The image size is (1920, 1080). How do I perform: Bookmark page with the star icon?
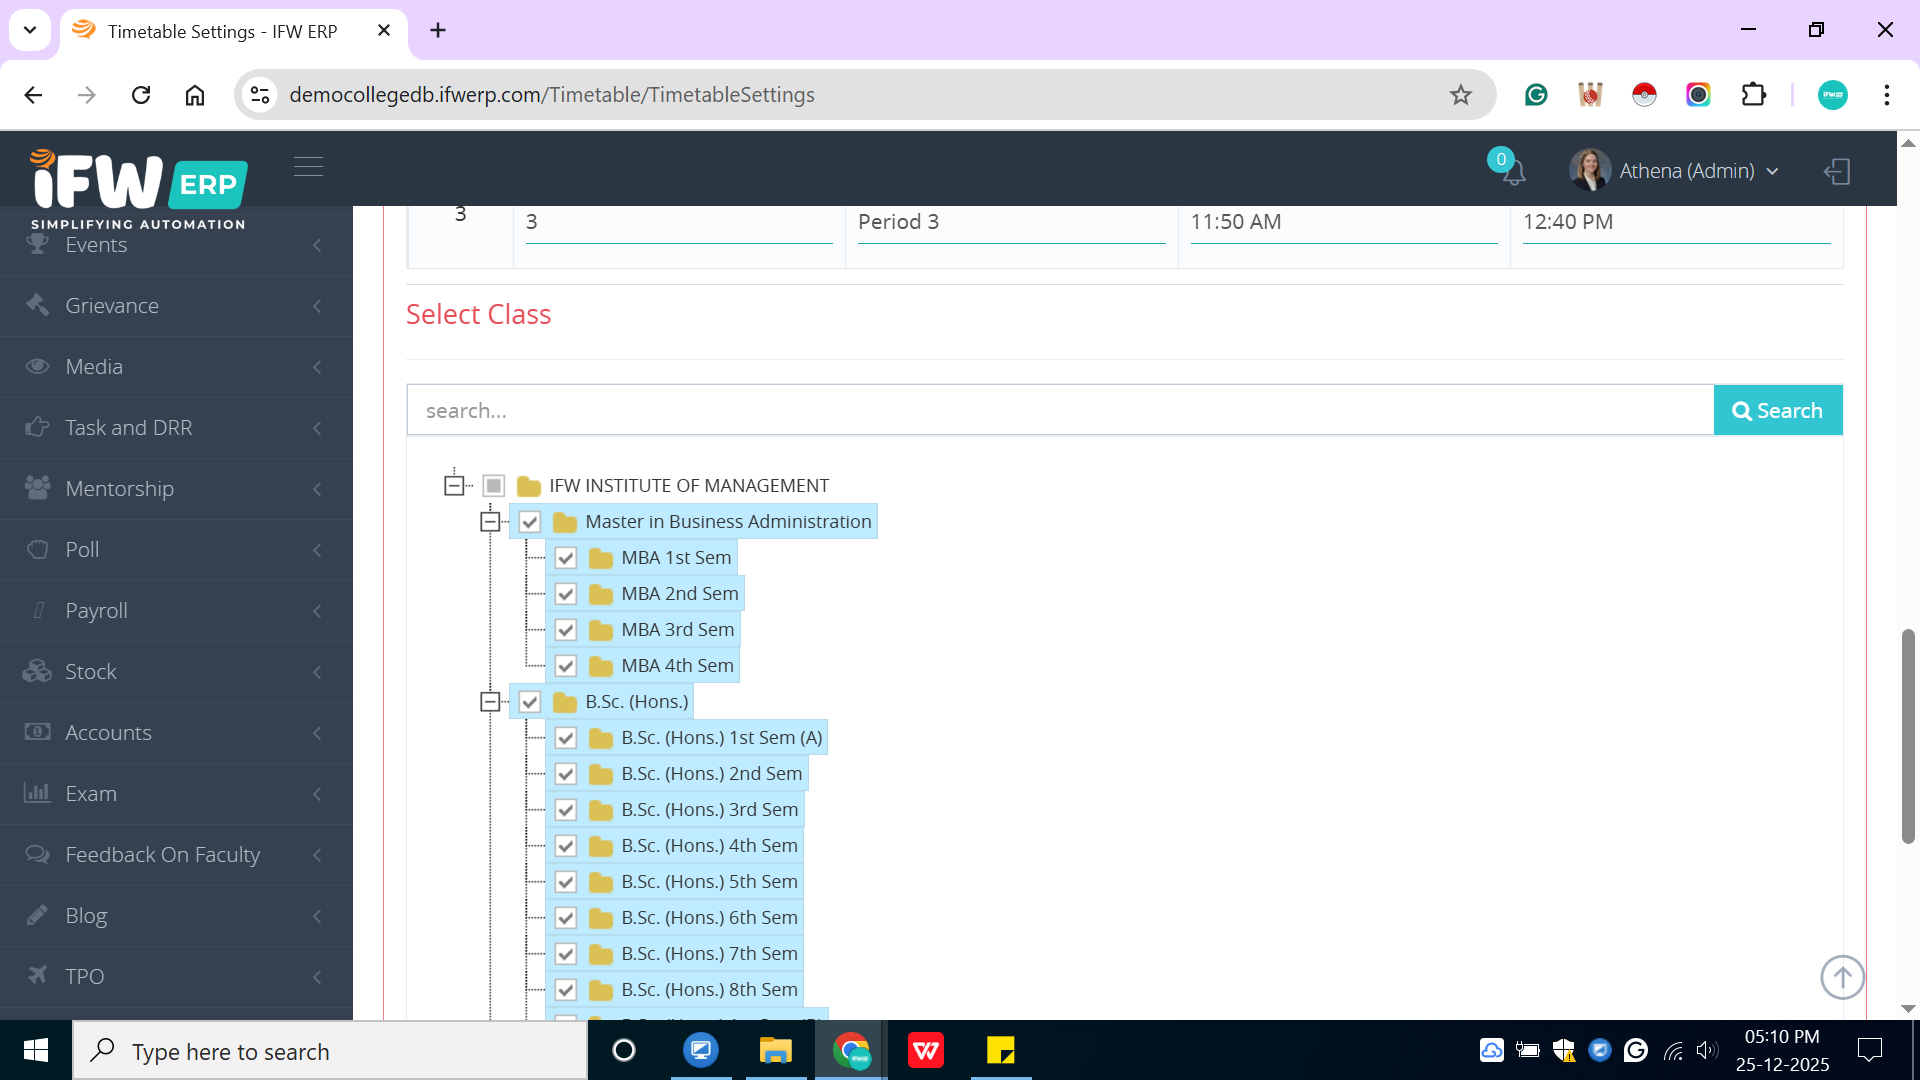point(1461,95)
